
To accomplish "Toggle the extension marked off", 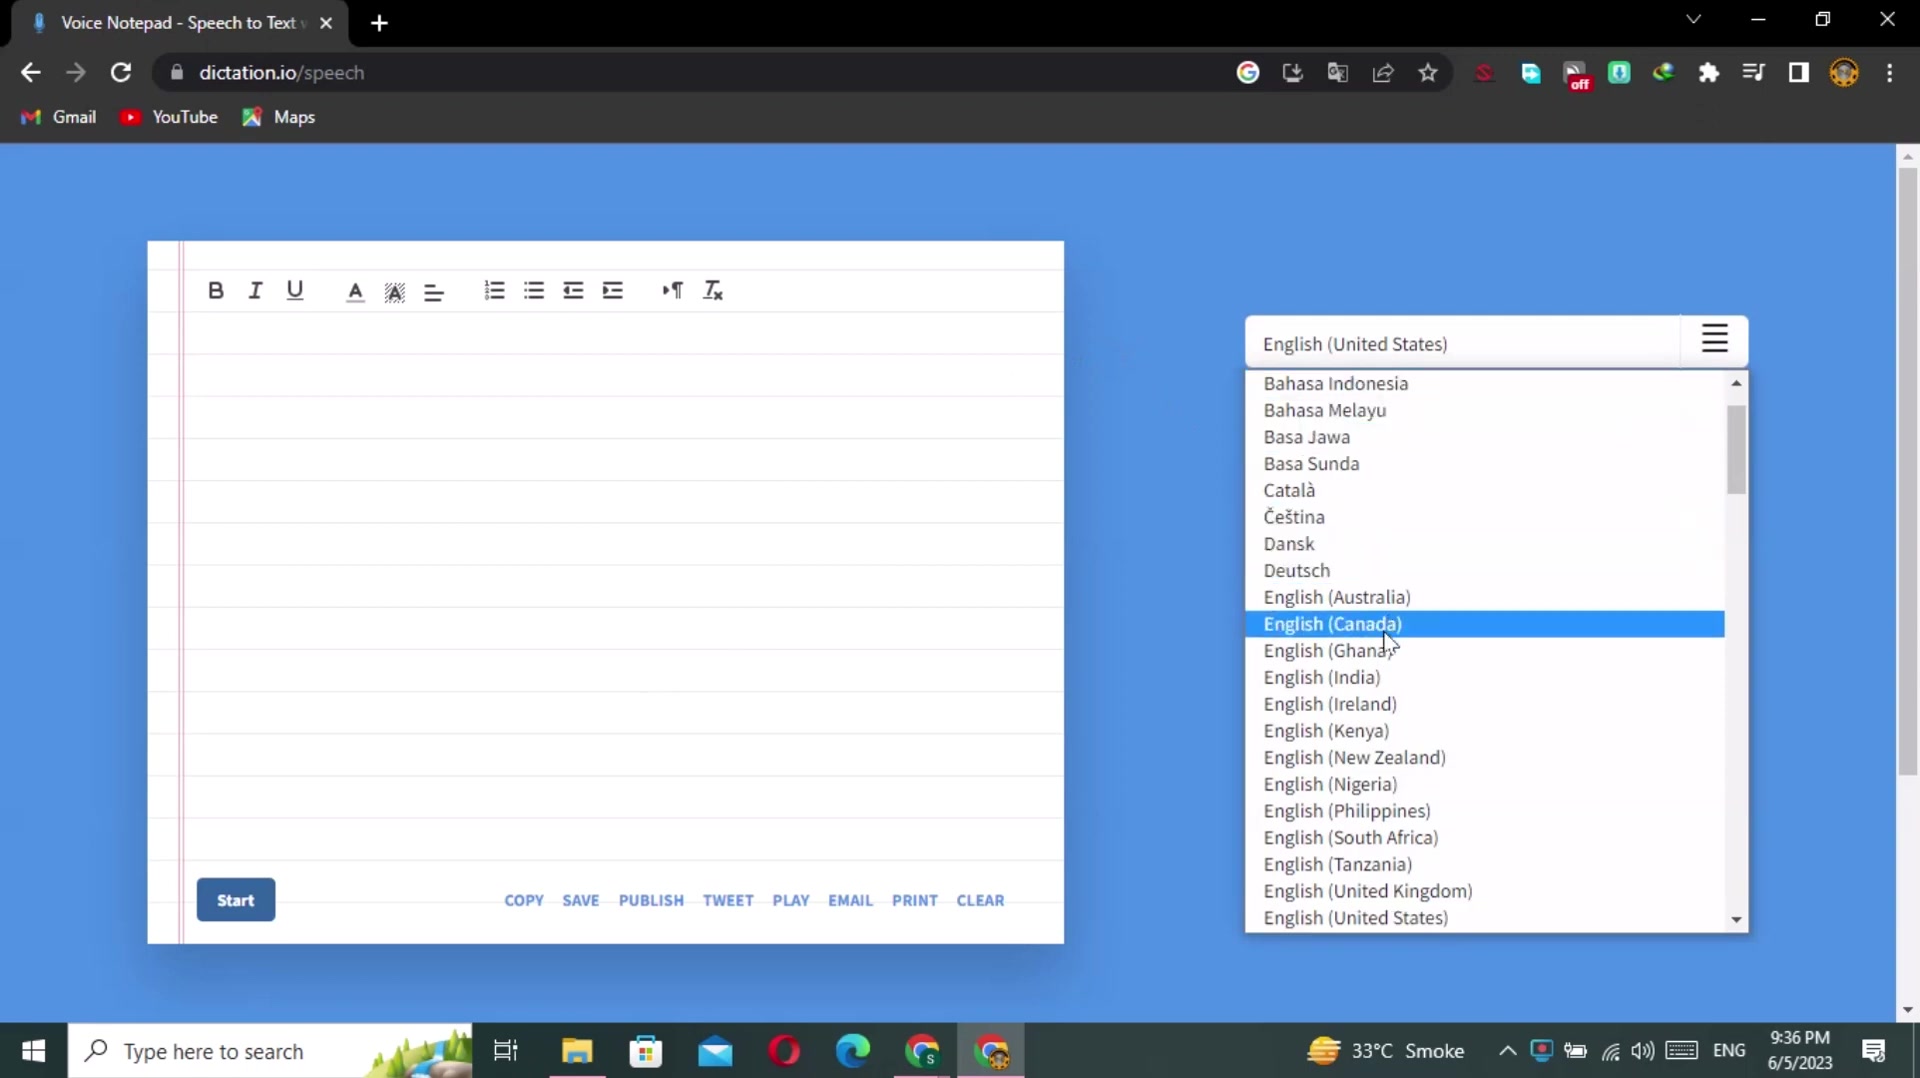I will click(x=1577, y=72).
